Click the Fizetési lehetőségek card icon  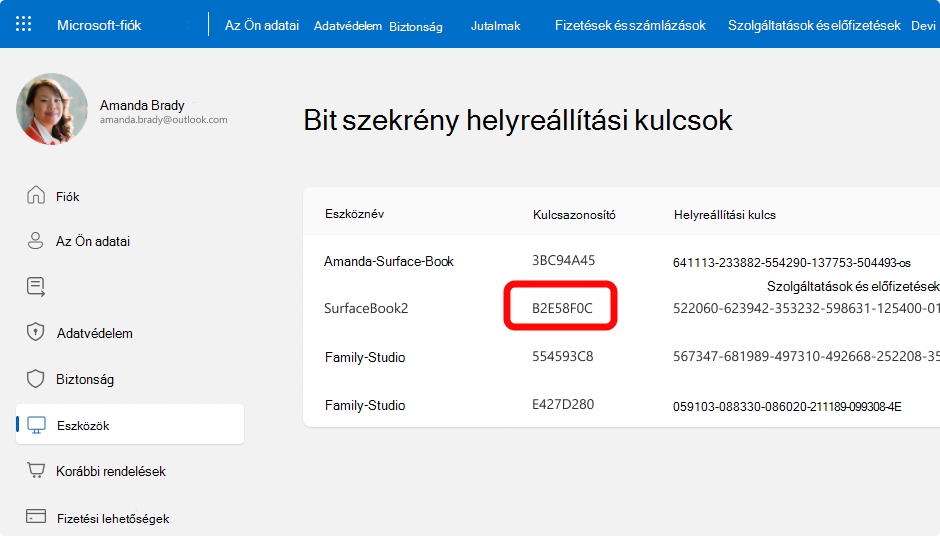(x=36, y=516)
